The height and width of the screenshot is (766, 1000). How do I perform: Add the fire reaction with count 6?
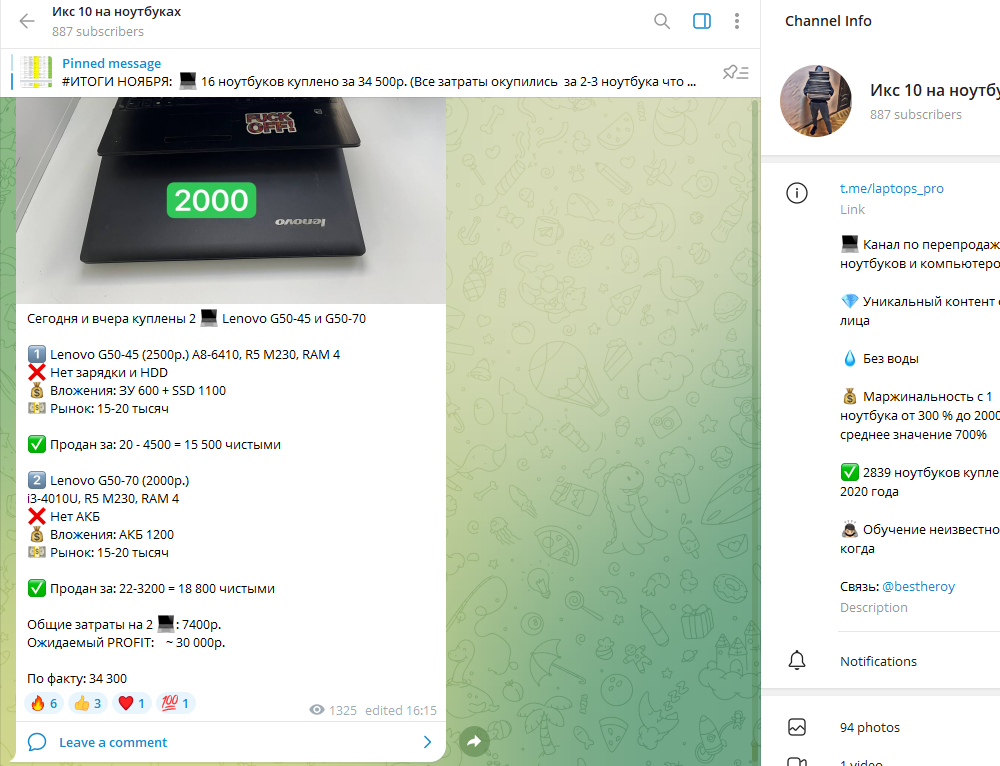[44, 703]
